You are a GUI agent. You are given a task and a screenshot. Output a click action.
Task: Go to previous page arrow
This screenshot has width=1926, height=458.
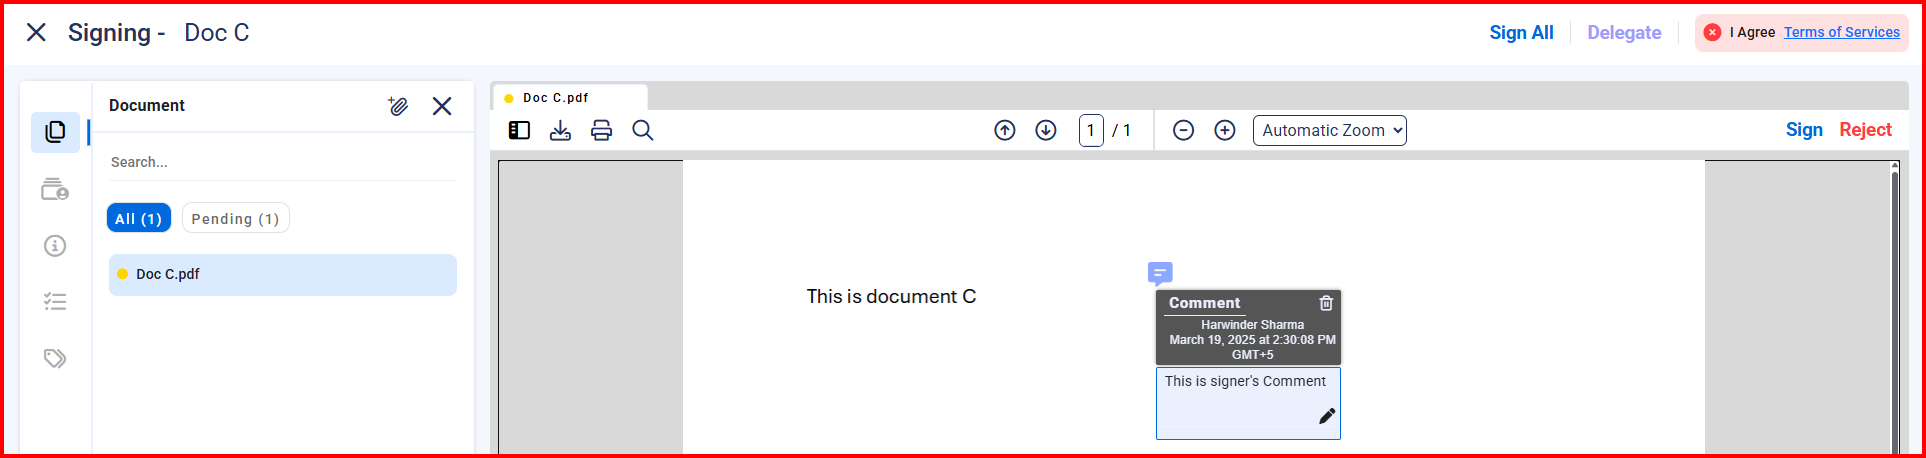coord(1005,131)
